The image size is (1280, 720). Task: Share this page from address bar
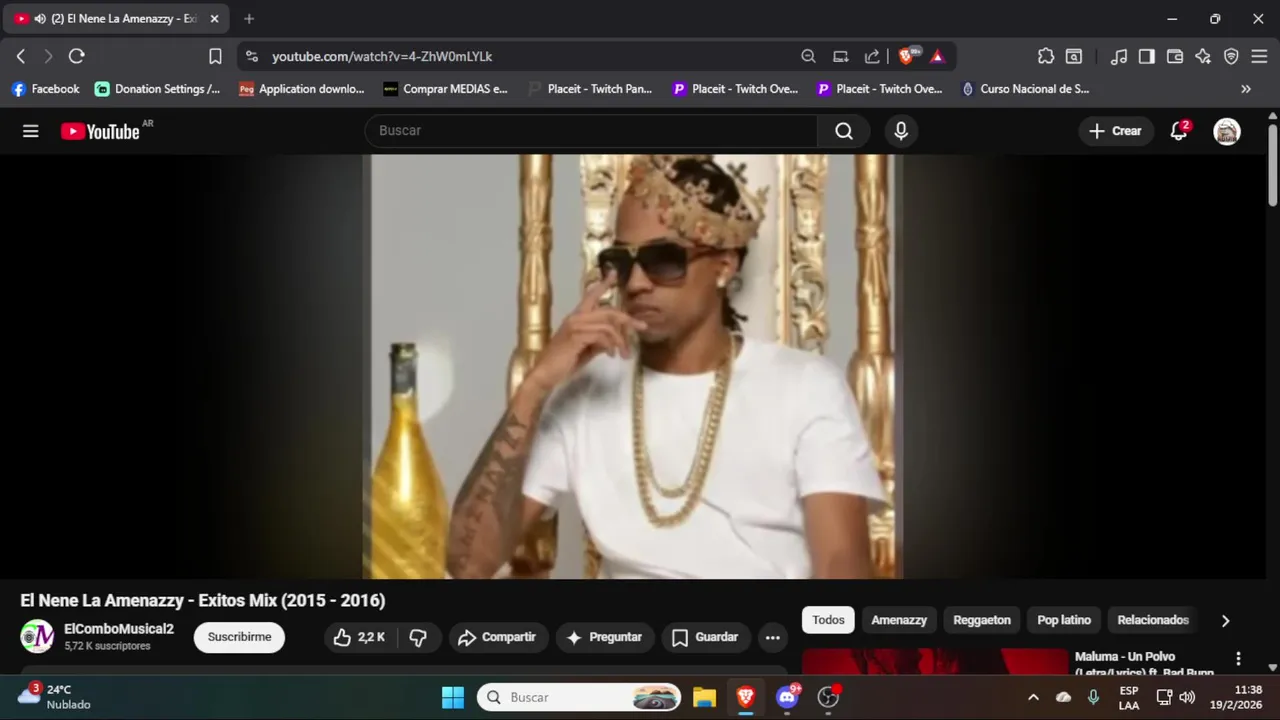point(872,56)
